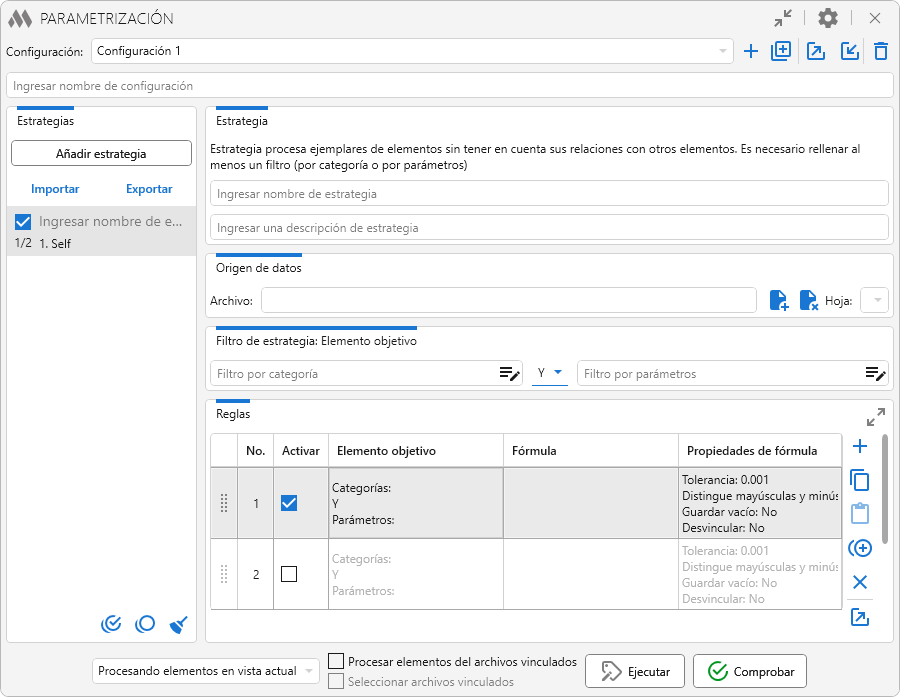900x697 pixels.
Task: Open the Y logical operator dropdown
Action: click(x=550, y=373)
